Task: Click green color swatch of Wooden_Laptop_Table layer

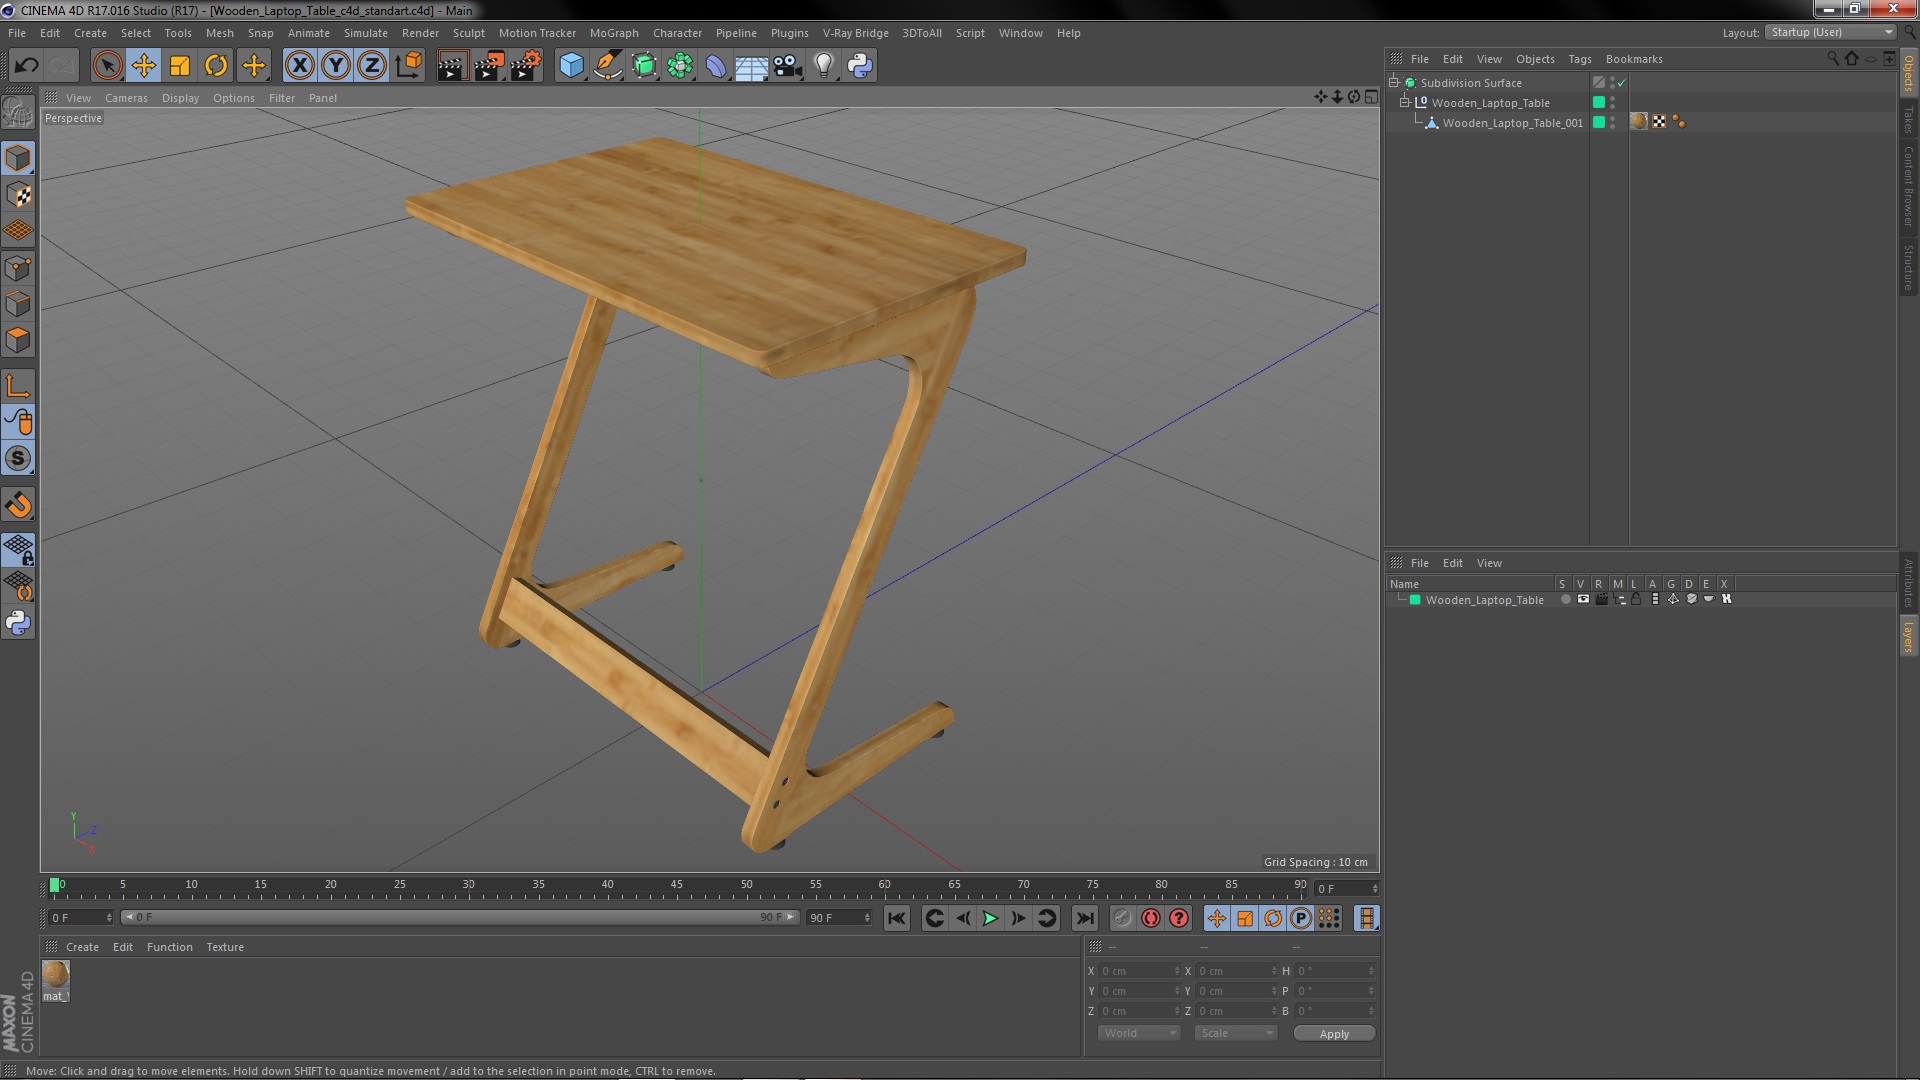Action: (x=1415, y=600)
